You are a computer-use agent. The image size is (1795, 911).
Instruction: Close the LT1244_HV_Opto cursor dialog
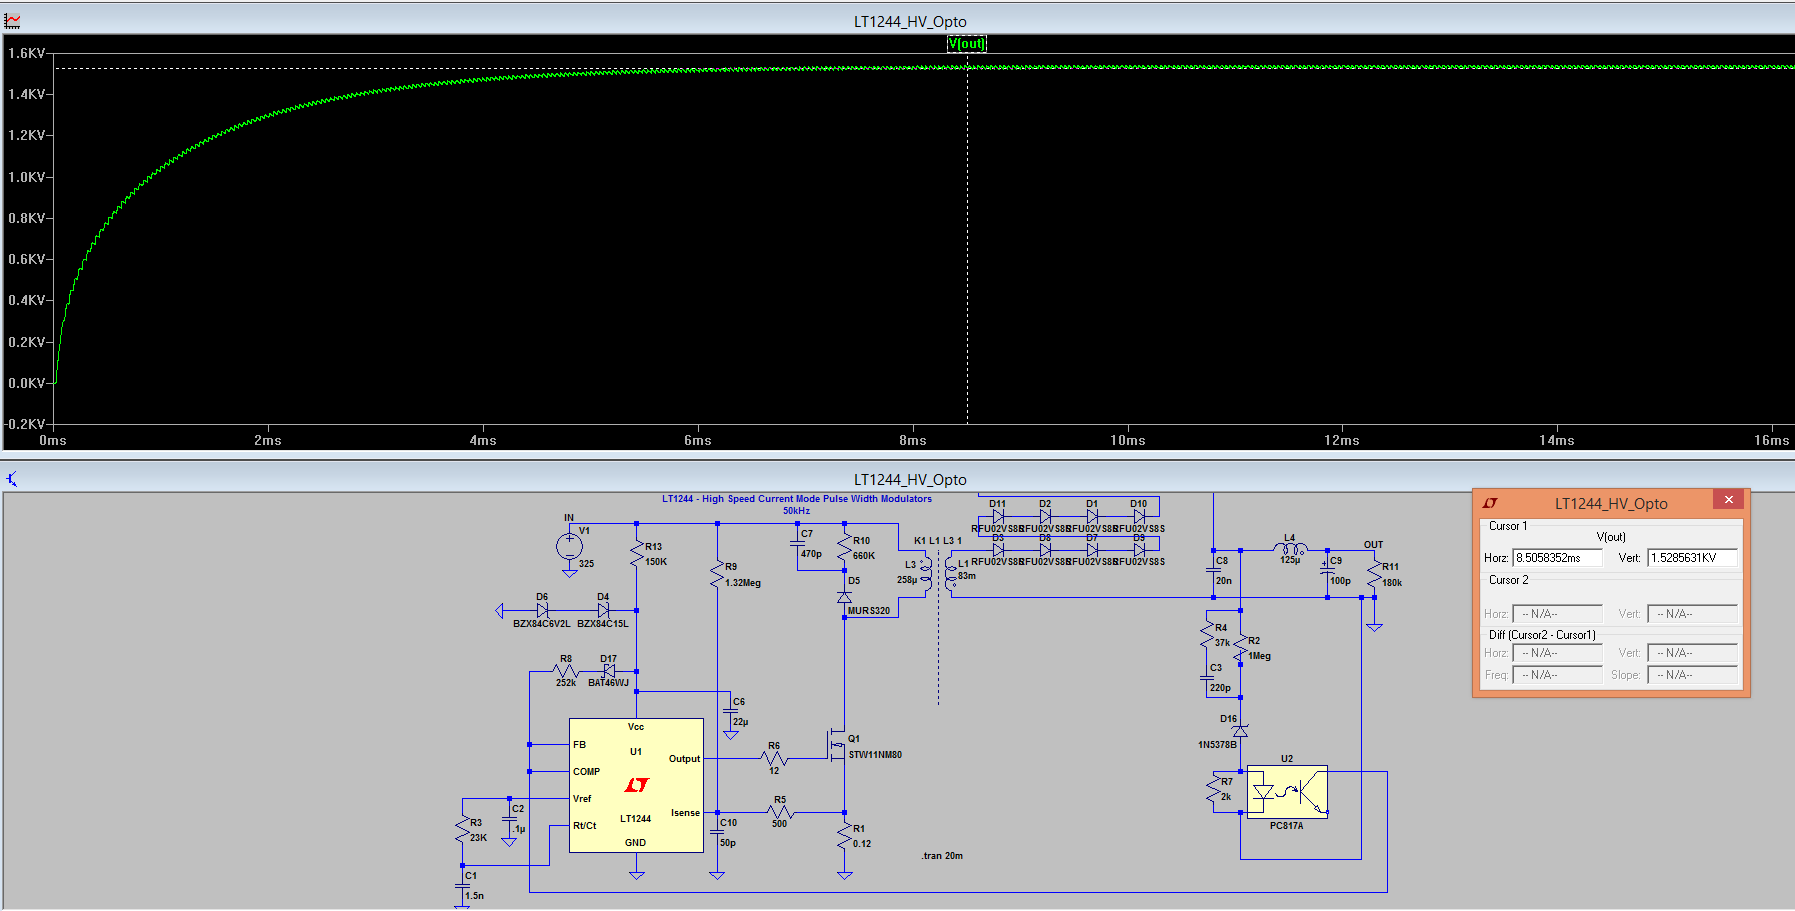pyautogui.click(x=1728, y=500)
